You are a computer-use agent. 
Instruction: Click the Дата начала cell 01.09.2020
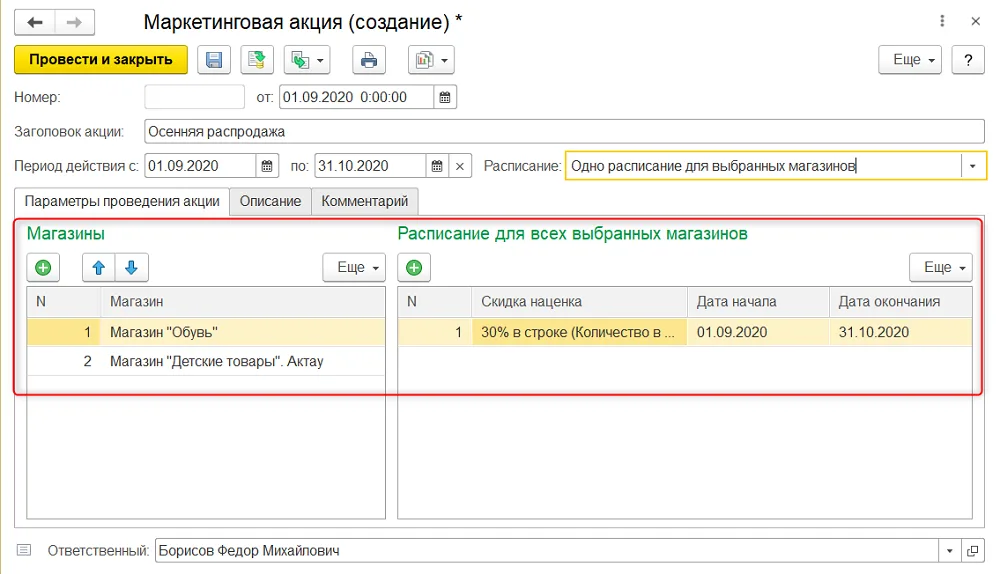[758, 332]
